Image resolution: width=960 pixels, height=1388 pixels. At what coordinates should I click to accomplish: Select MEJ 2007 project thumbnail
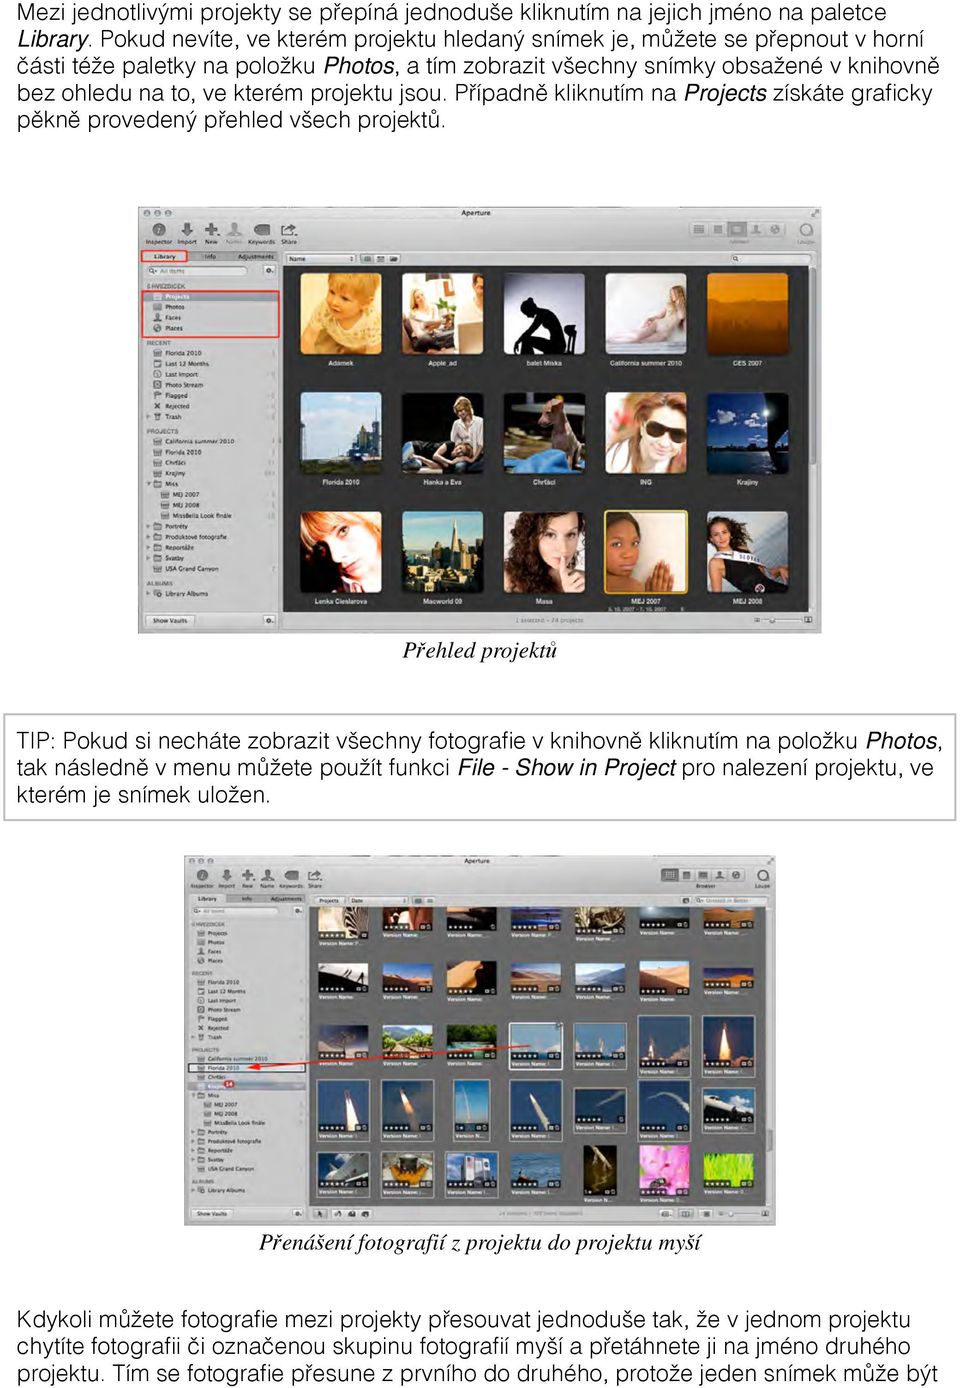646,552
